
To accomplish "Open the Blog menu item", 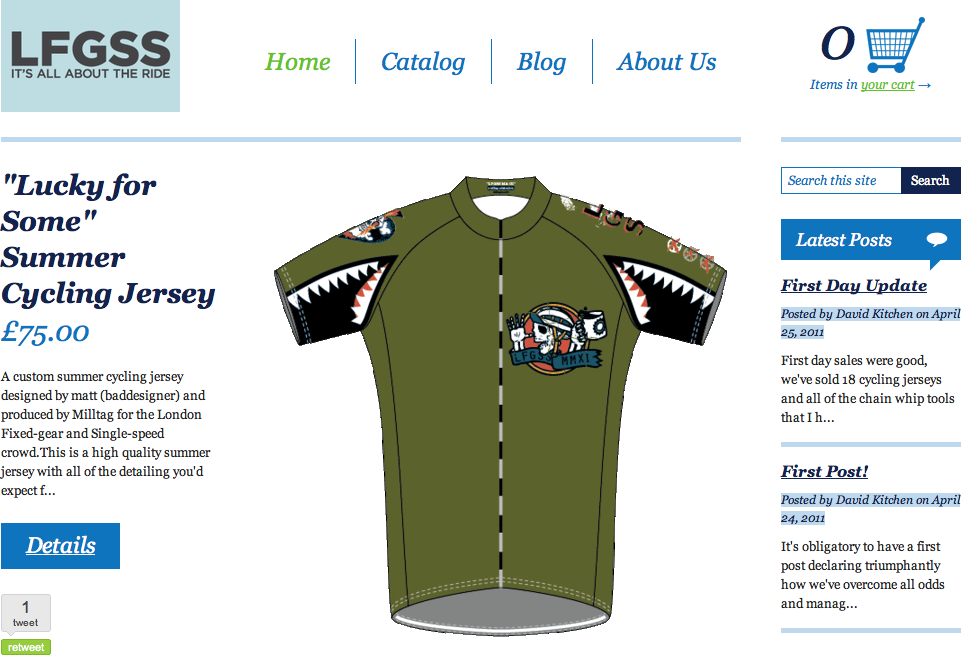I will tap(541, 62).
